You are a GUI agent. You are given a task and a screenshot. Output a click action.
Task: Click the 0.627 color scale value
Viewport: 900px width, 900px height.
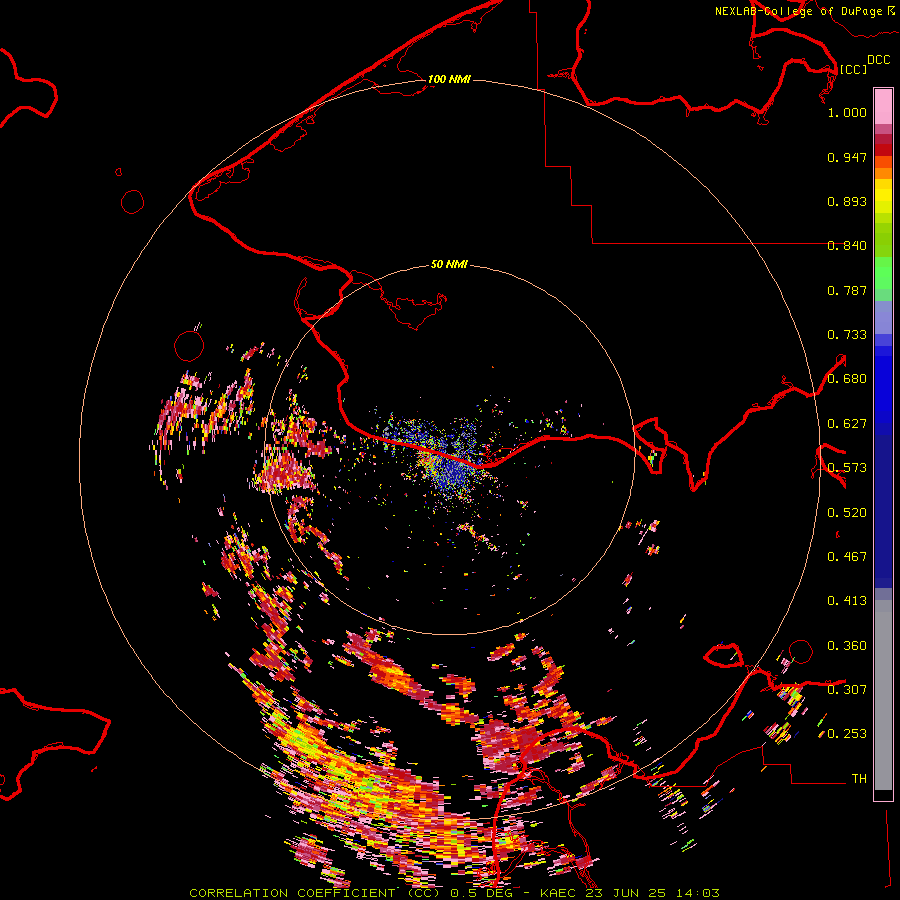coord(847,424)
